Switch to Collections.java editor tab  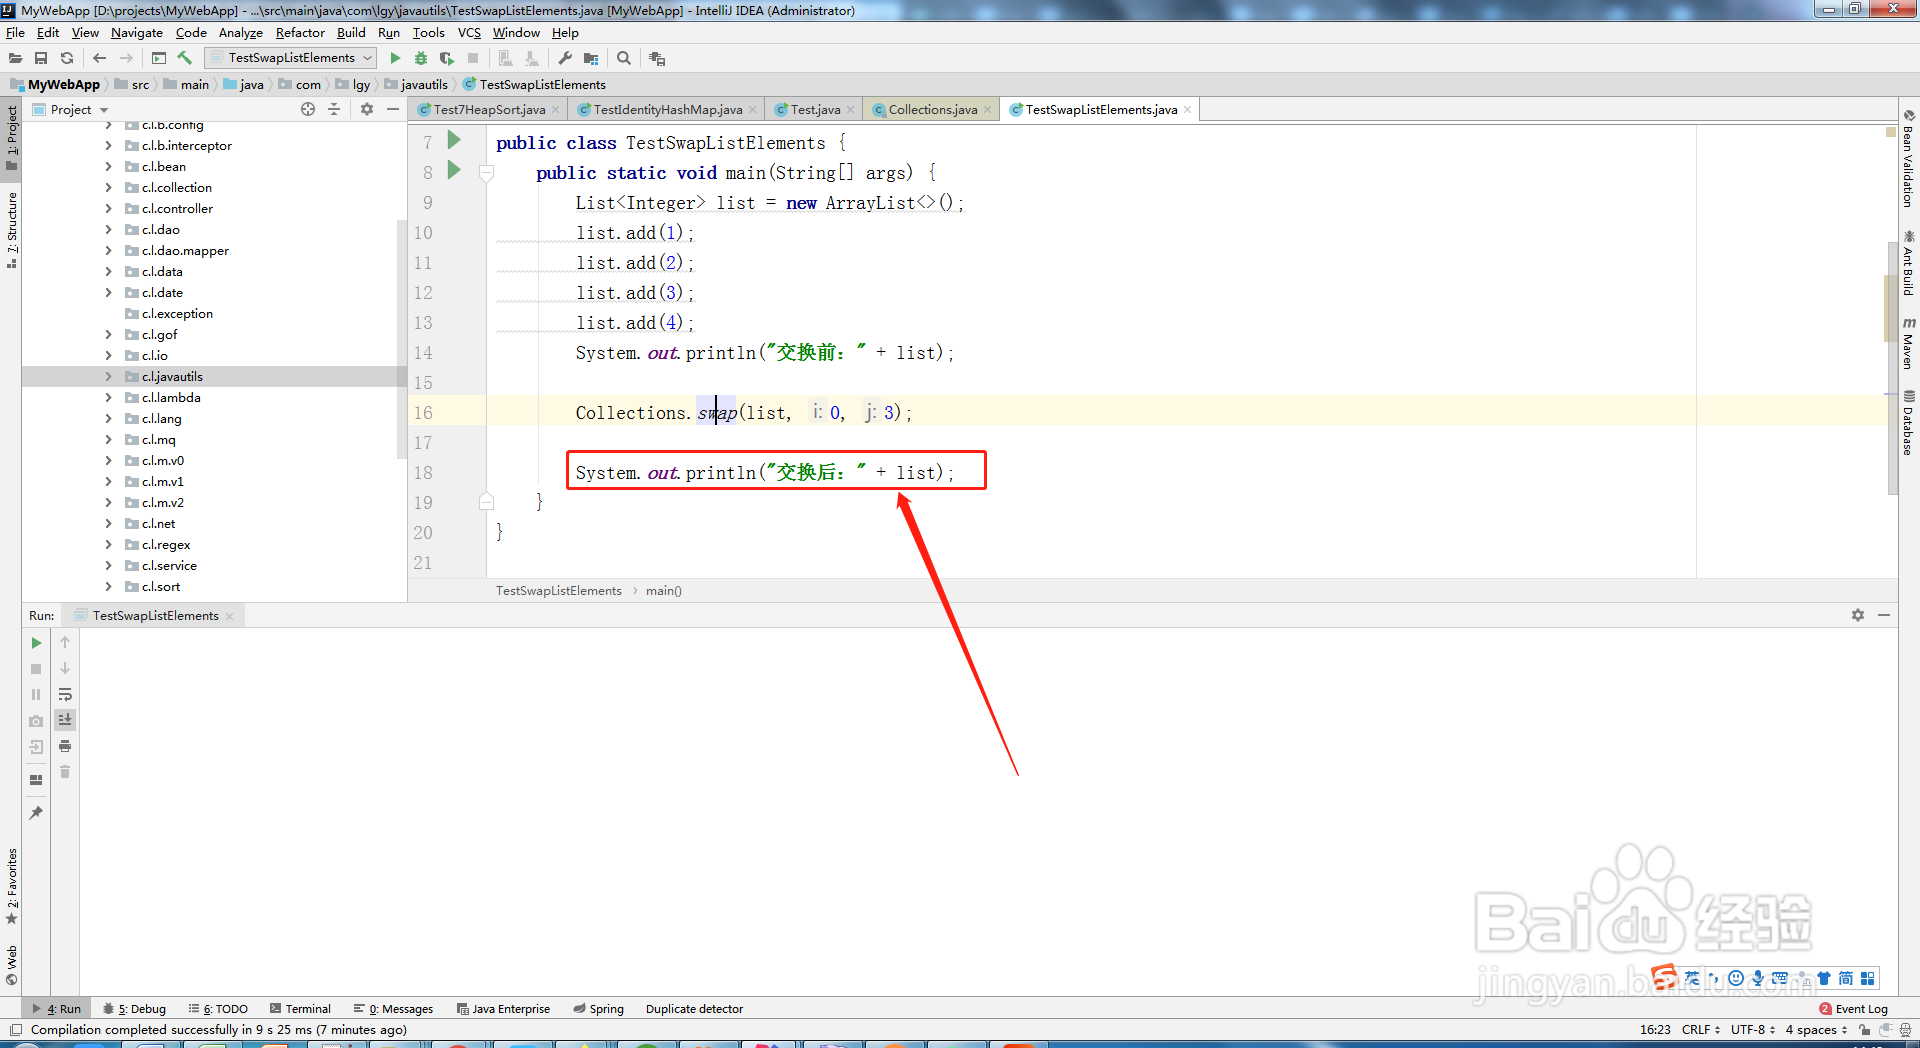[932, 110]
